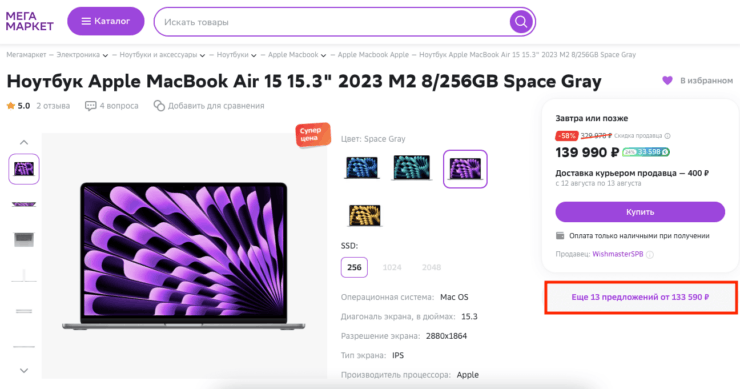Click the compare icon beside Добавить для сравнения
Image resolution: width=740 pixels, height=389 pixels.
(x=159, y=106)
